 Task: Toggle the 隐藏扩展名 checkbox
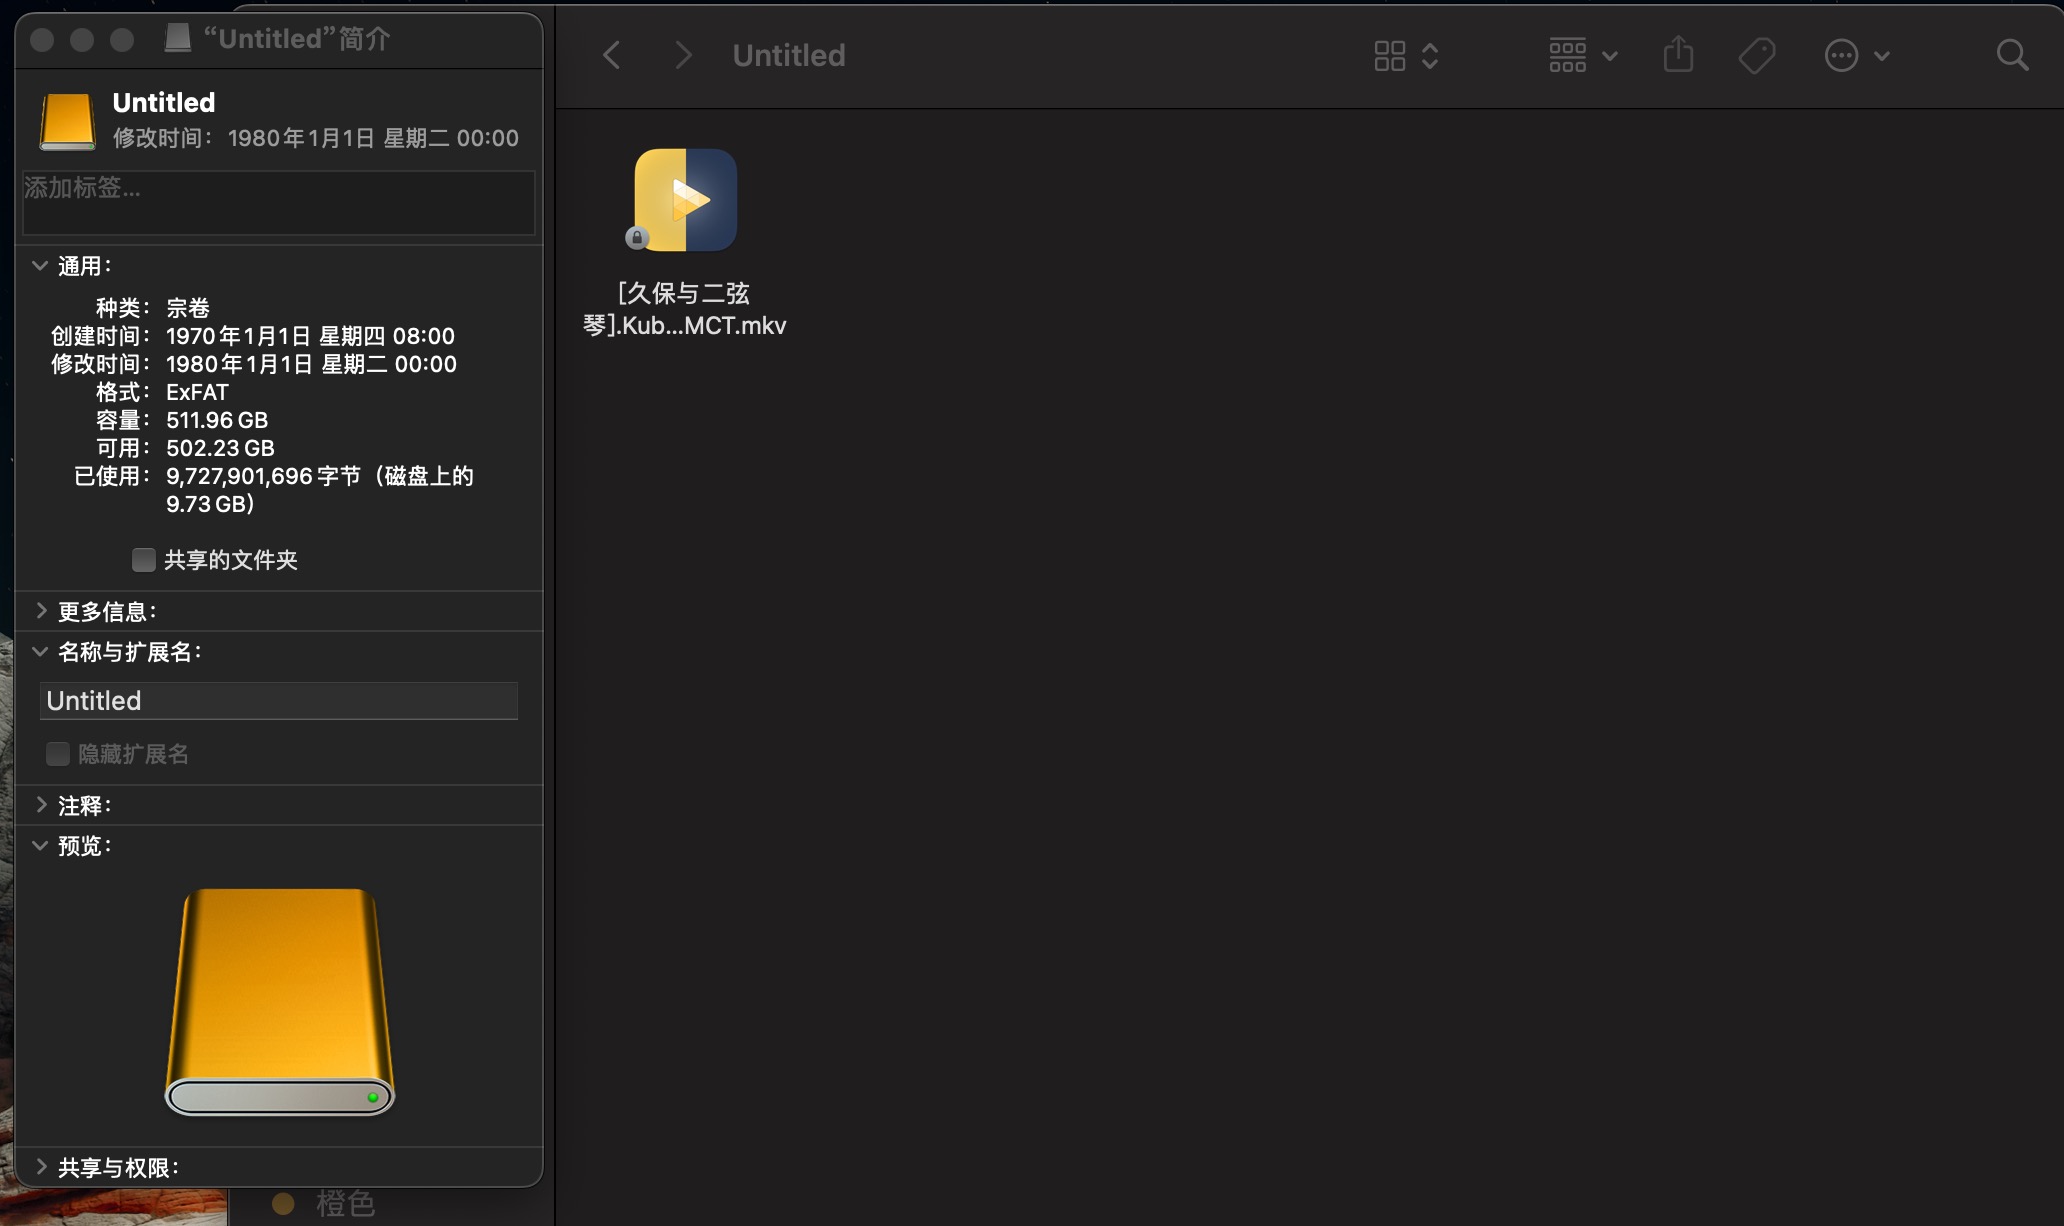tap(58, 754)
